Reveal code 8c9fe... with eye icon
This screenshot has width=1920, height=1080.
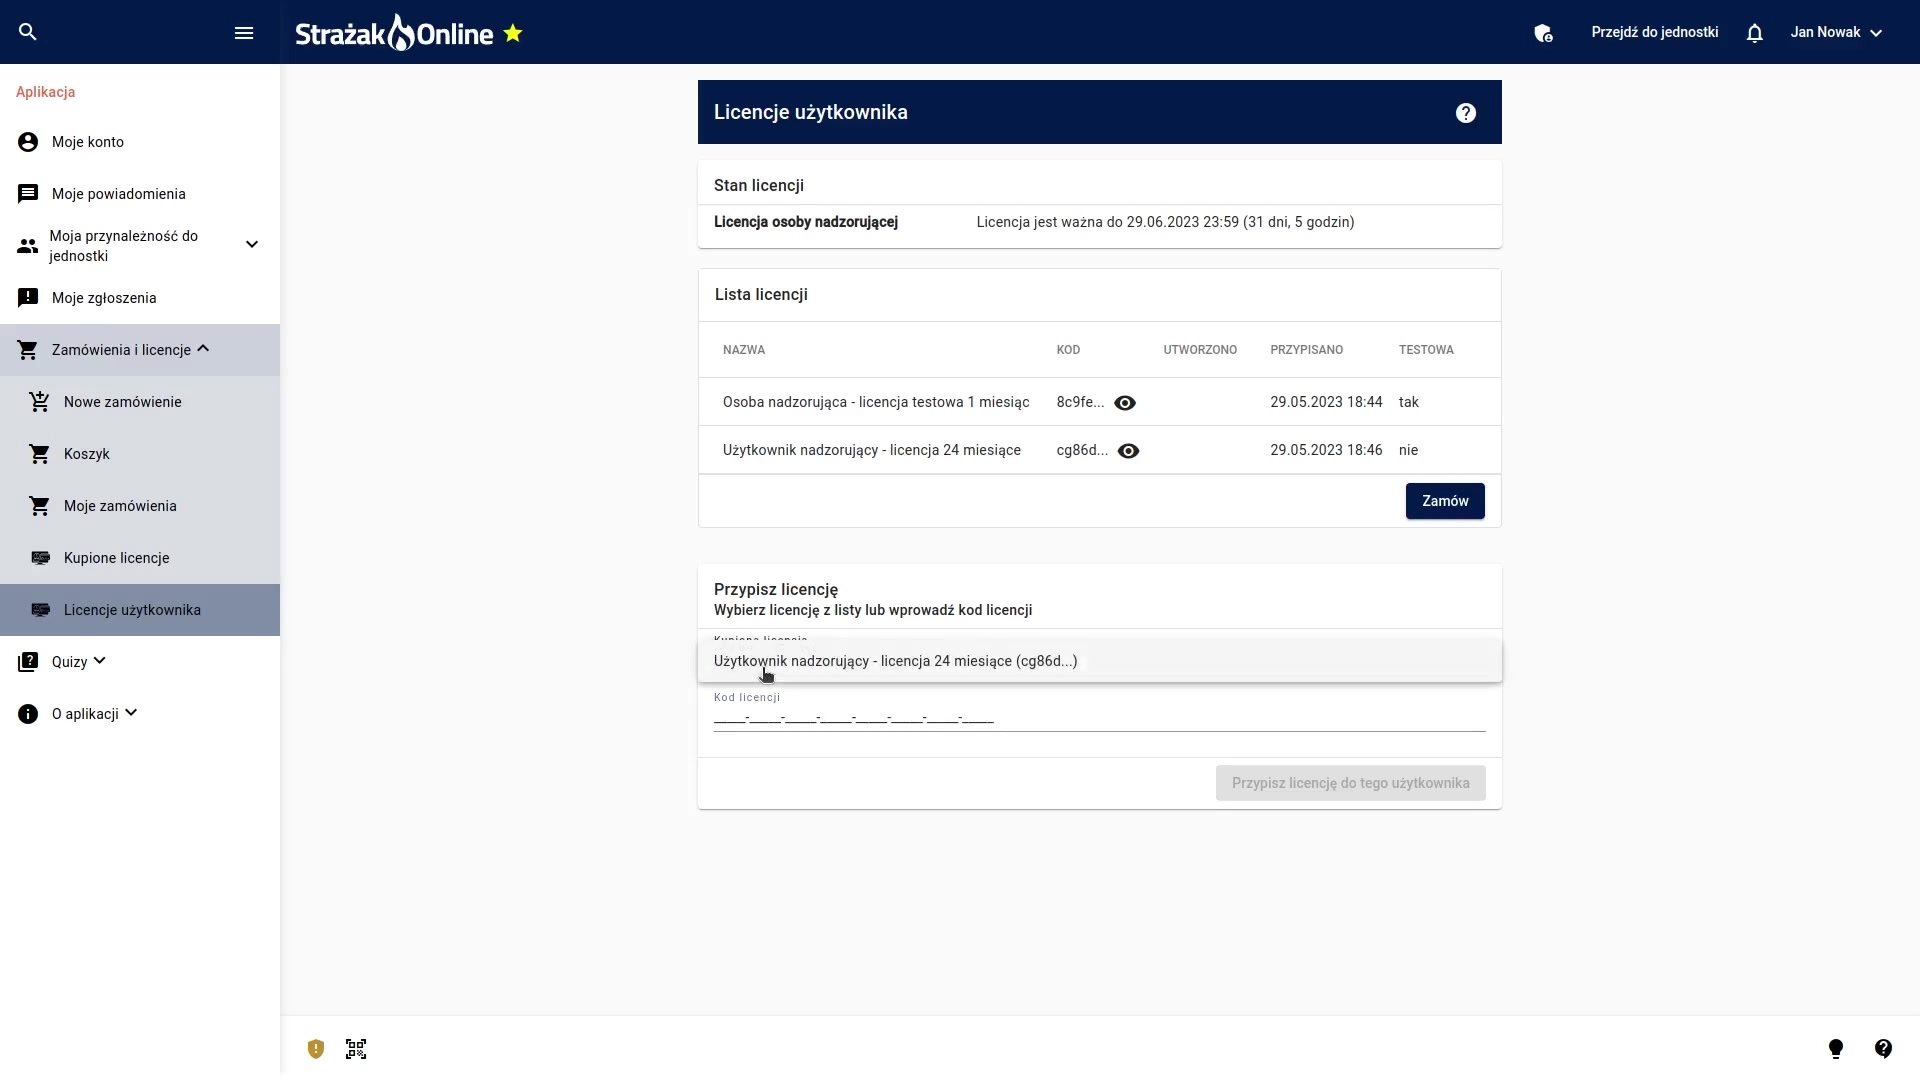(x=1125, y=403)
